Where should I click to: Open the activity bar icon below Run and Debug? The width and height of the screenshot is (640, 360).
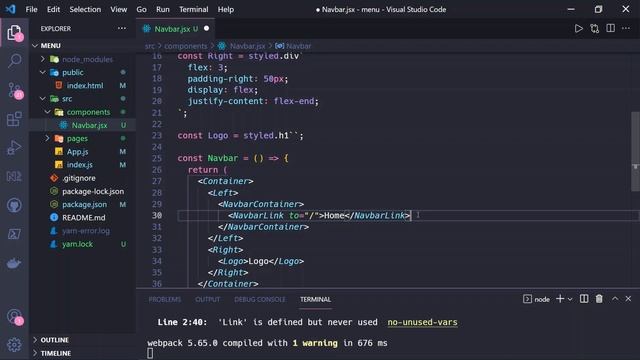point(14,176)
